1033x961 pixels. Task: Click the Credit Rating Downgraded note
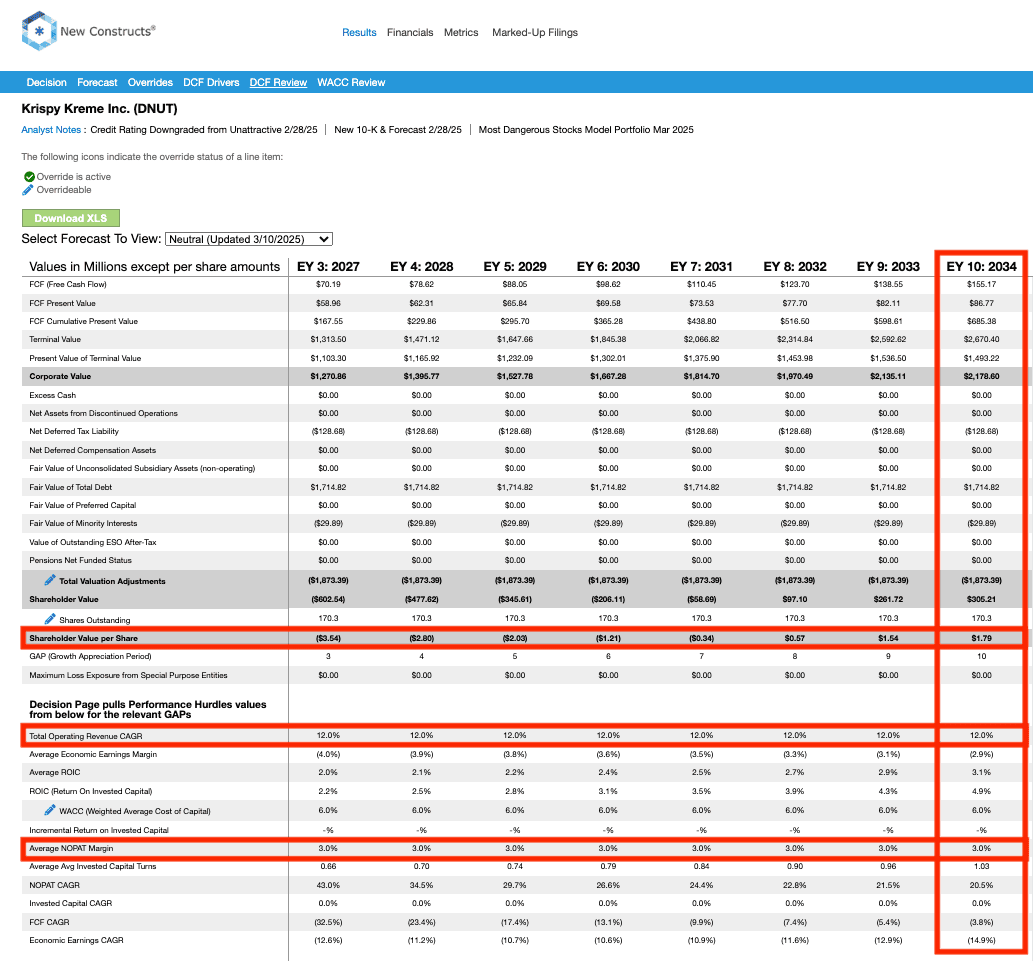coord(204,130)
